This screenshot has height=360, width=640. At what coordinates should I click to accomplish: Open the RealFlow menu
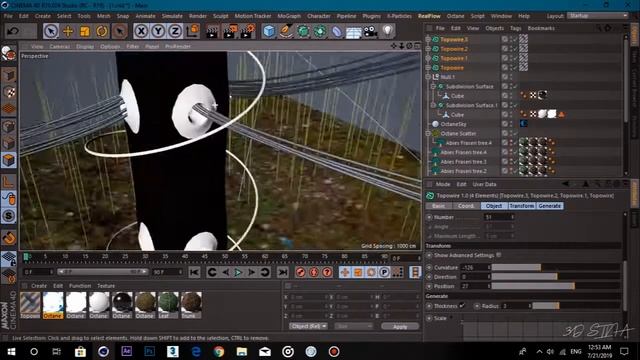(x=429, y=16)
